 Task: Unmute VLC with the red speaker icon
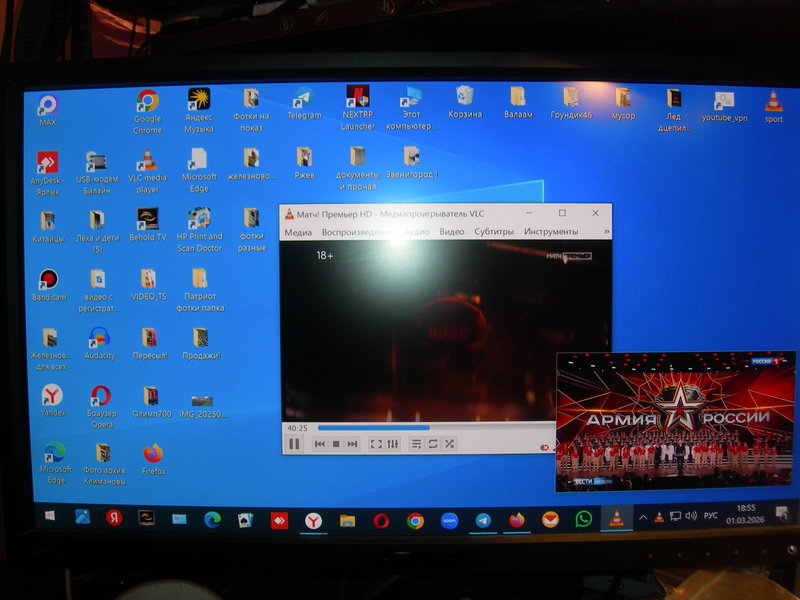[x=544, y=447]
